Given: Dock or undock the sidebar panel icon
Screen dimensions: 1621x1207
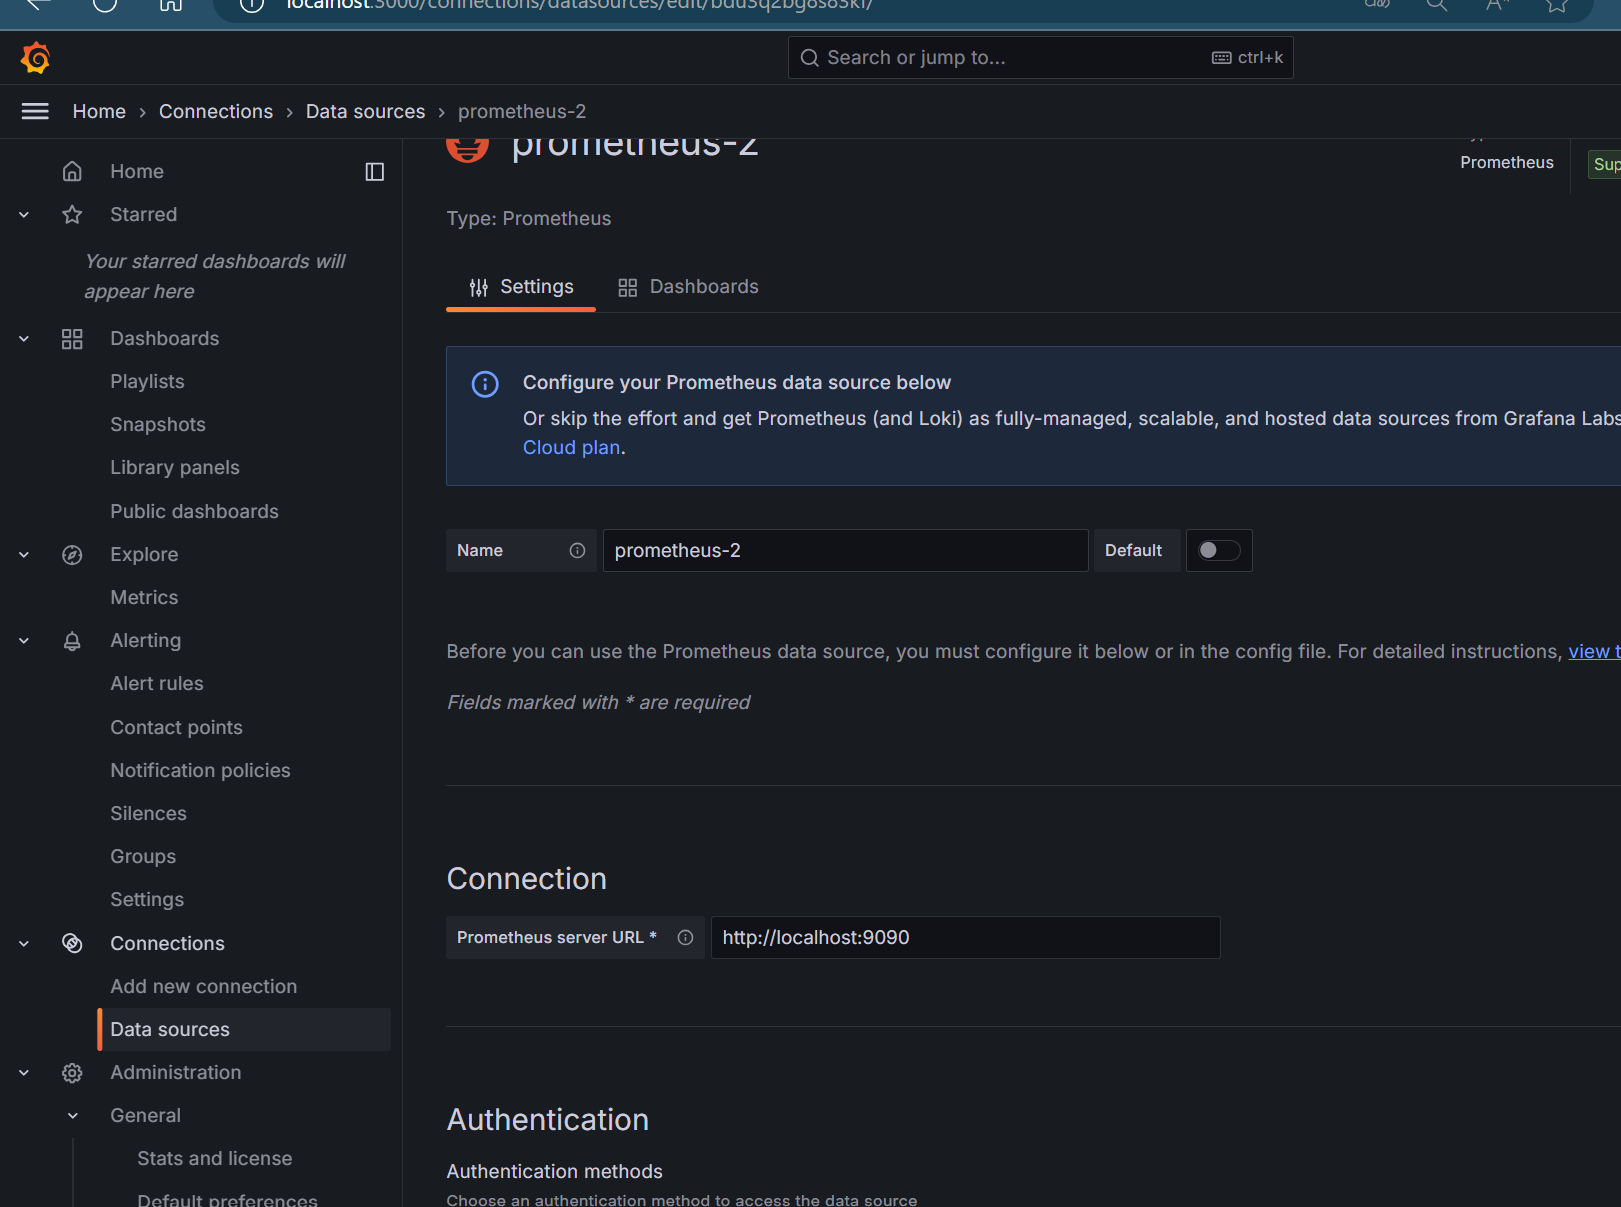Looking at the screenshot, I should (x=375, y=172).
